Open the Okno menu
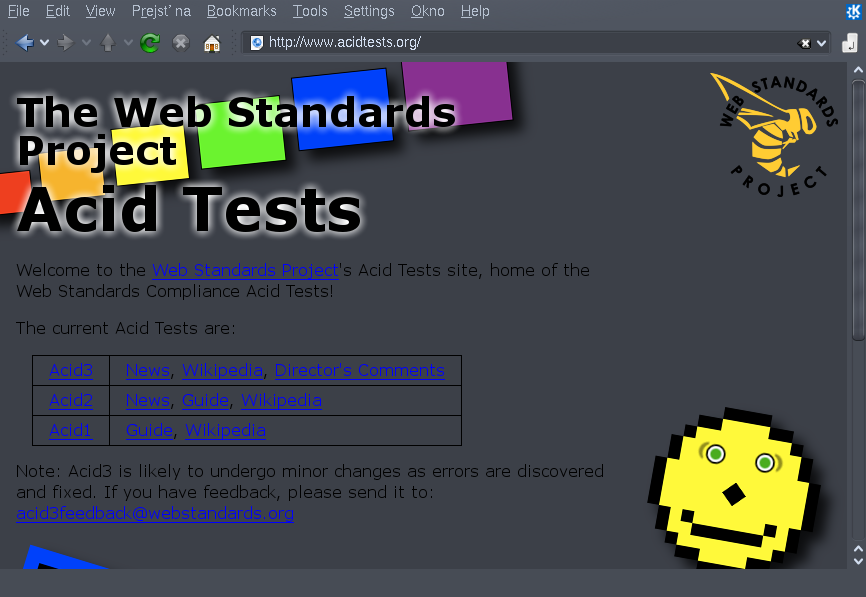This screenshot has width=866, height=597. (x=427, y=11)
